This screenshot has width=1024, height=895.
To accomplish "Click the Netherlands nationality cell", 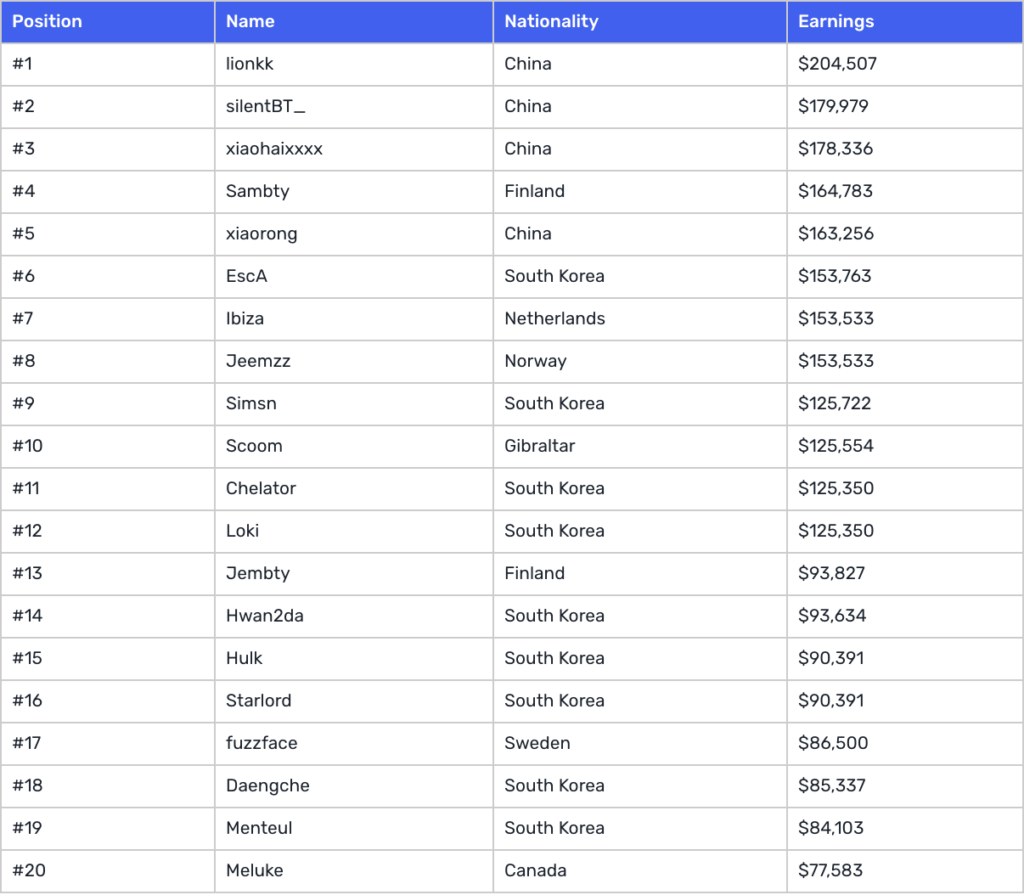I will (x=554, y=319).
